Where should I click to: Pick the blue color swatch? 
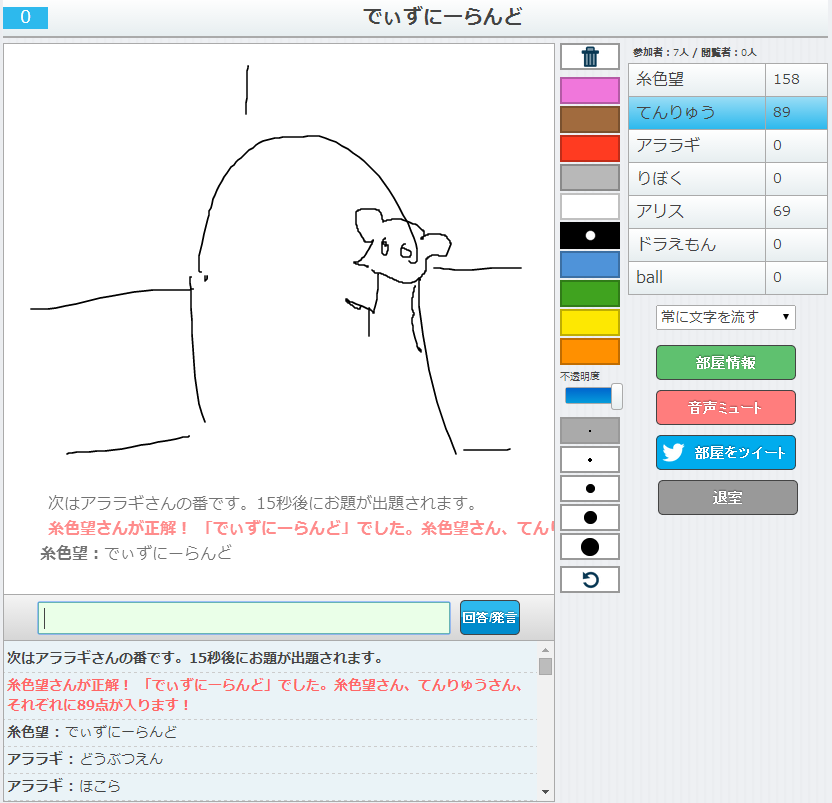click(590, 264)
